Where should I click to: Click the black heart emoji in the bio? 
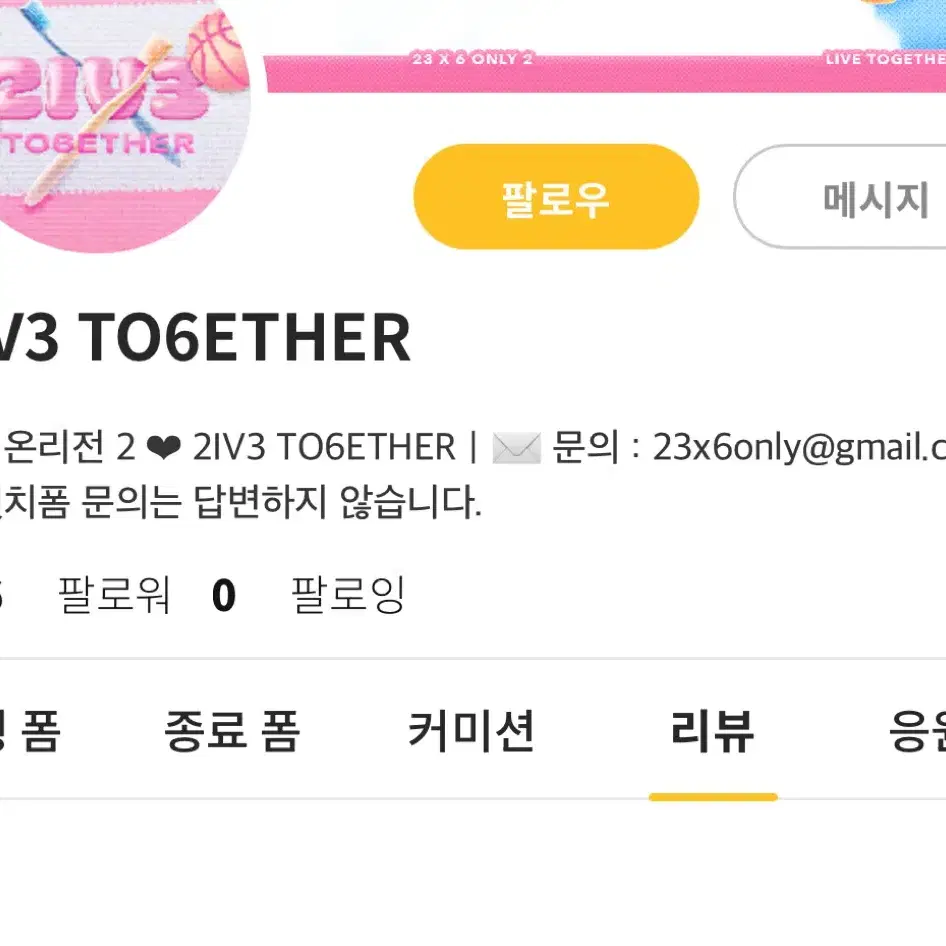(x=164, y=448)
